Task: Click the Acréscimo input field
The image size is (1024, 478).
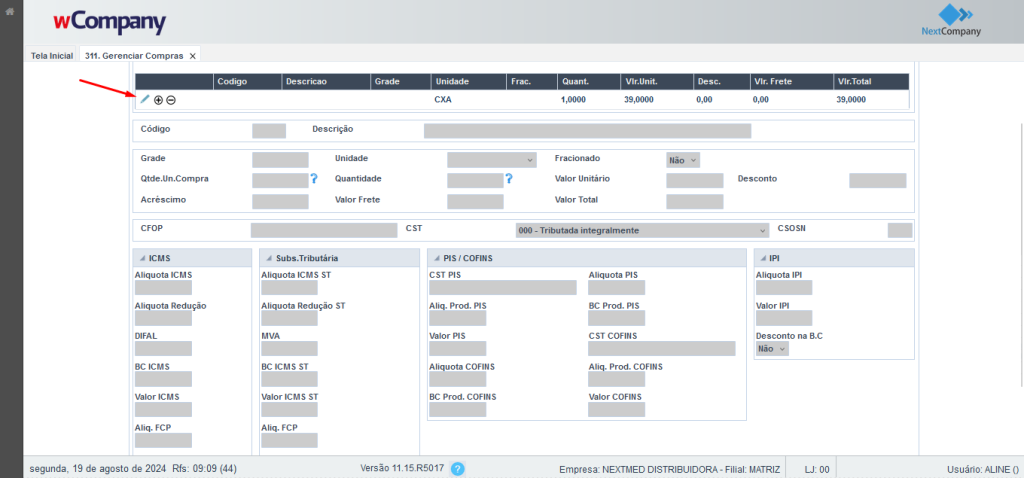Action: point(280,201)
